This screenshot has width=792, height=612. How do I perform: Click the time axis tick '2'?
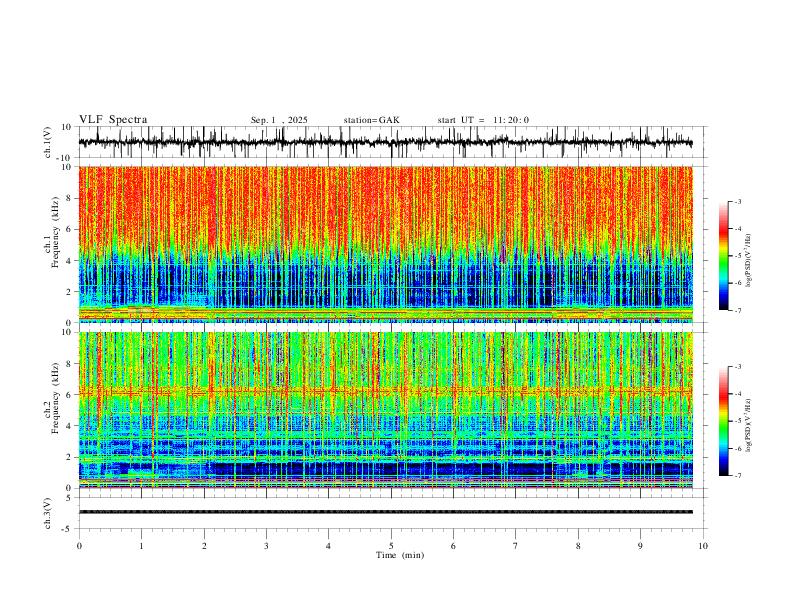(x=204, y=546)
